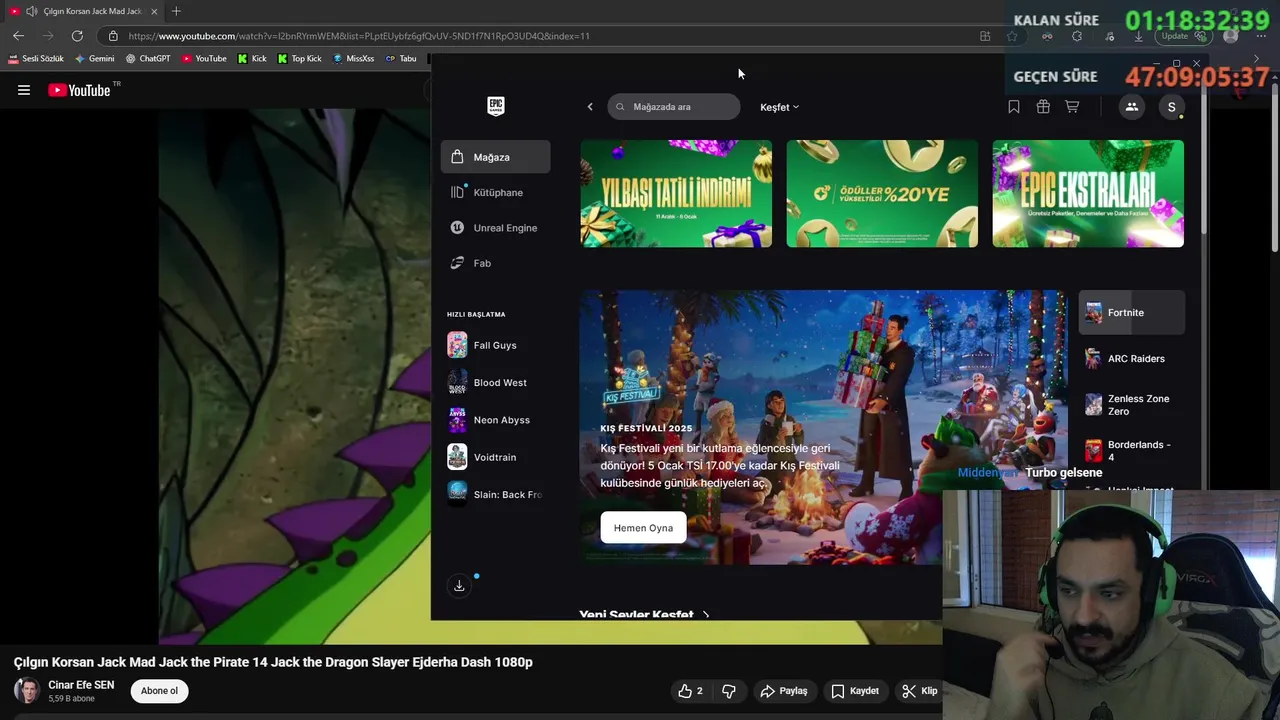
Task: Open the Ödüller %20'ye banner
Action: tap(882, 193)
